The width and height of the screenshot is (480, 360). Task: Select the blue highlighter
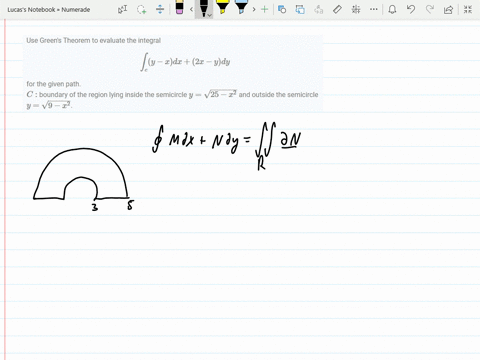241,8
